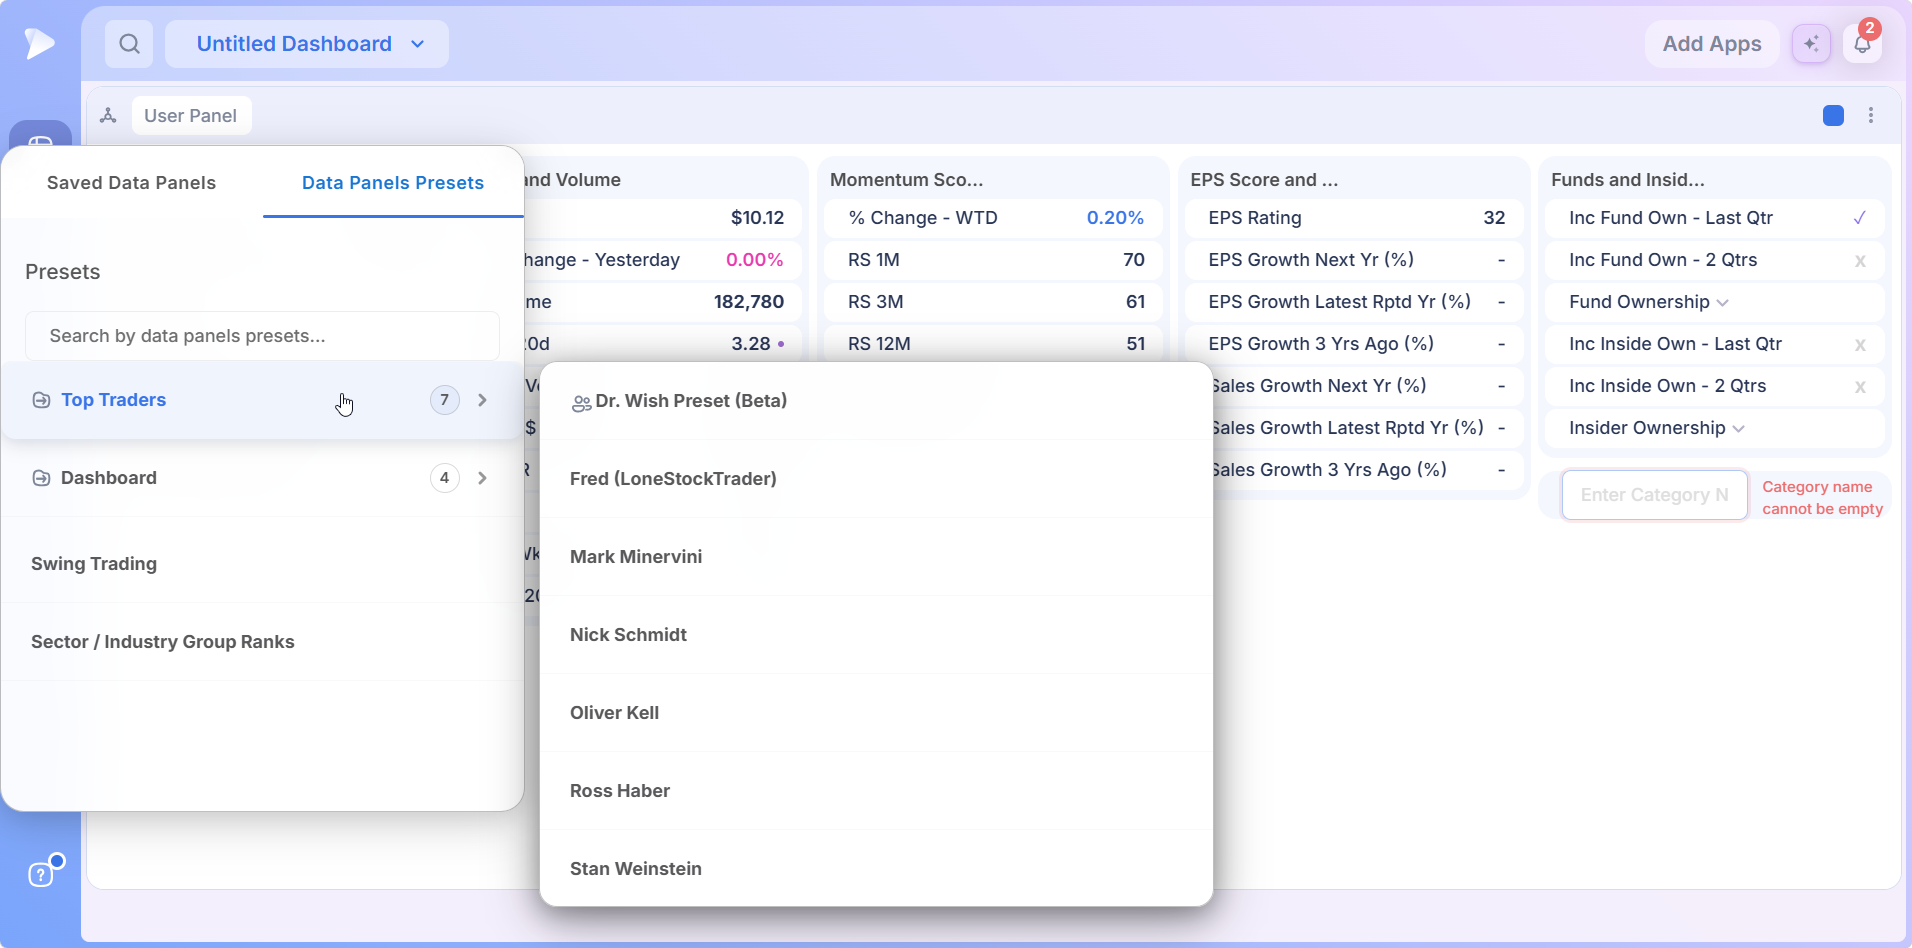
Task: Click the Dashboard preset folder icon
Action: coord(41,478)
